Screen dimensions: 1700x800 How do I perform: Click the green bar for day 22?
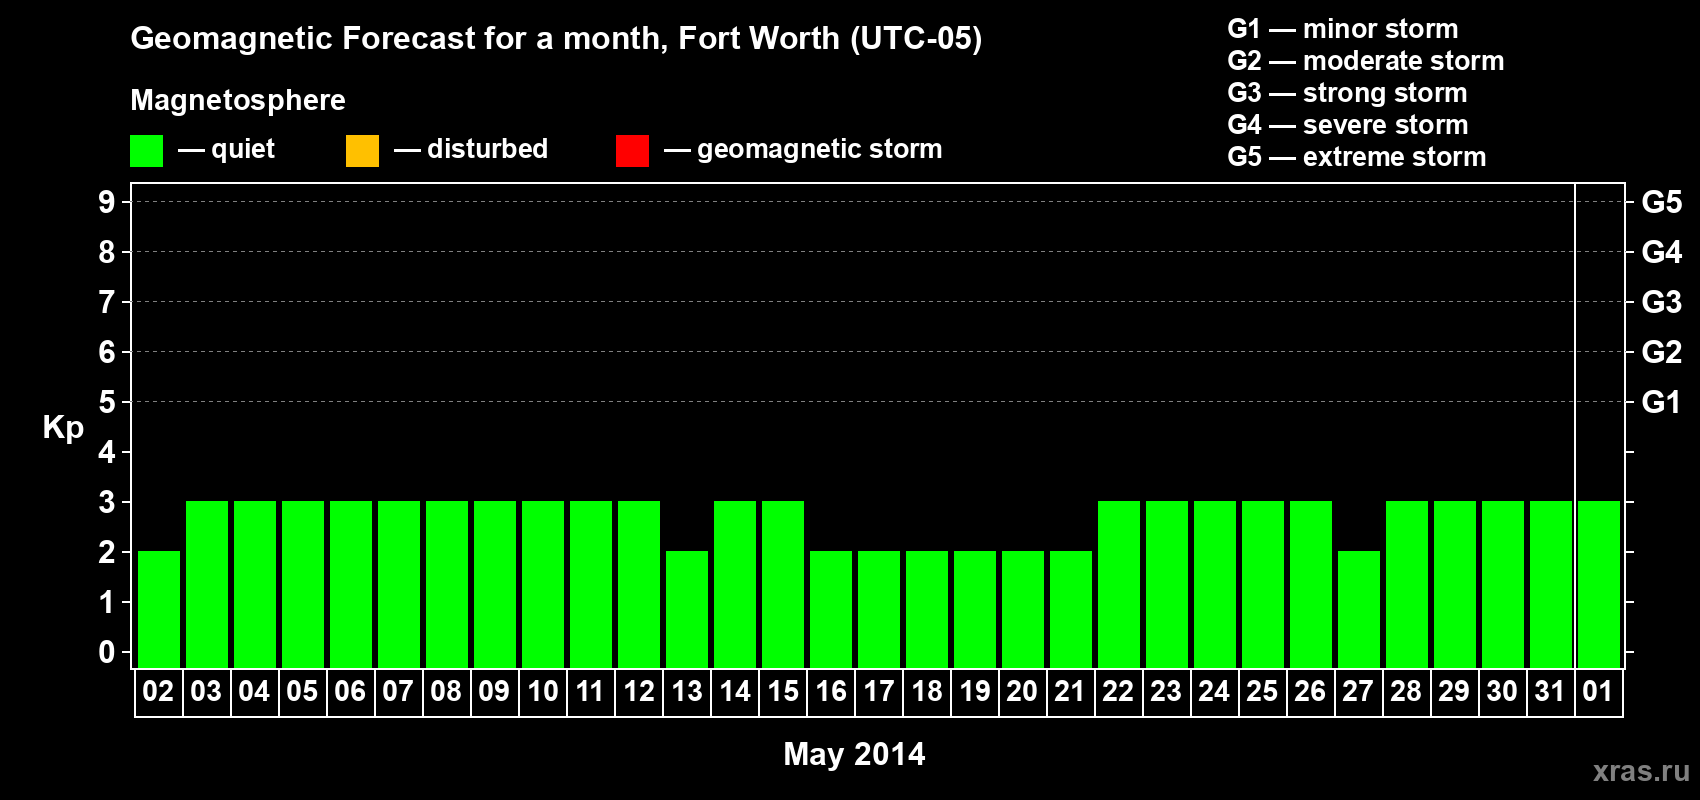click(1119, 584)
